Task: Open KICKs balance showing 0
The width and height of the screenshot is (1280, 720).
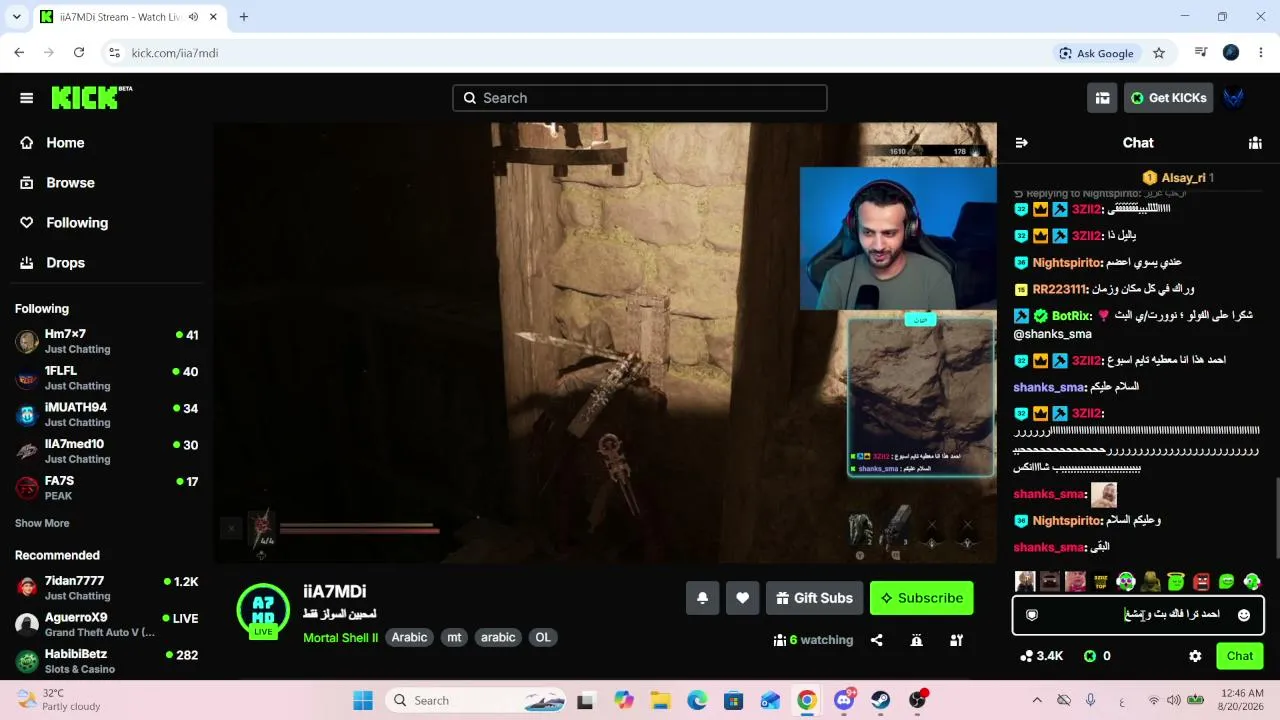Action: (x=1097, y=656)
